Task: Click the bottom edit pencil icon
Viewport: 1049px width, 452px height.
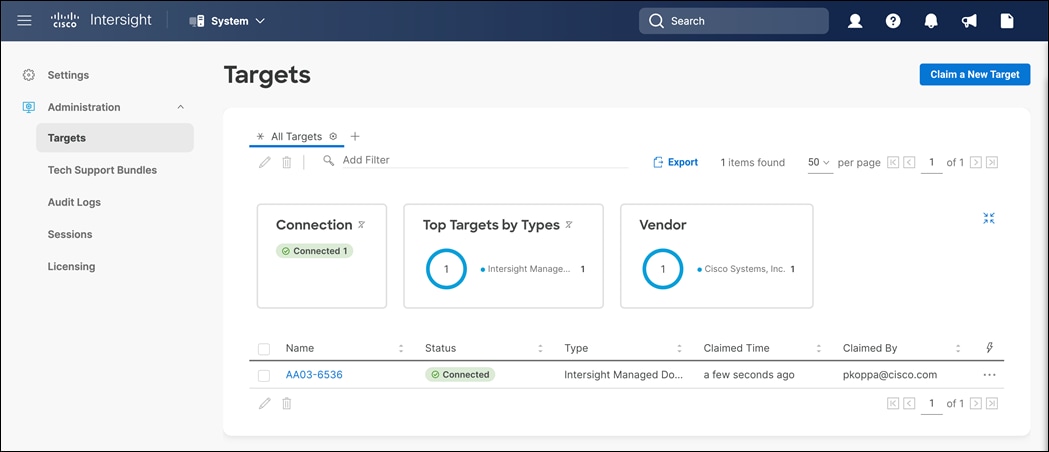Action: [265, 403]
